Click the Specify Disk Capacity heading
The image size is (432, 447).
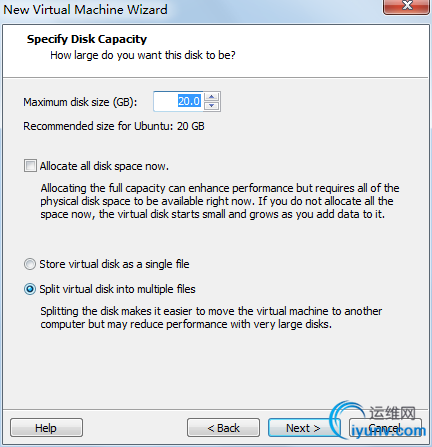87,39
